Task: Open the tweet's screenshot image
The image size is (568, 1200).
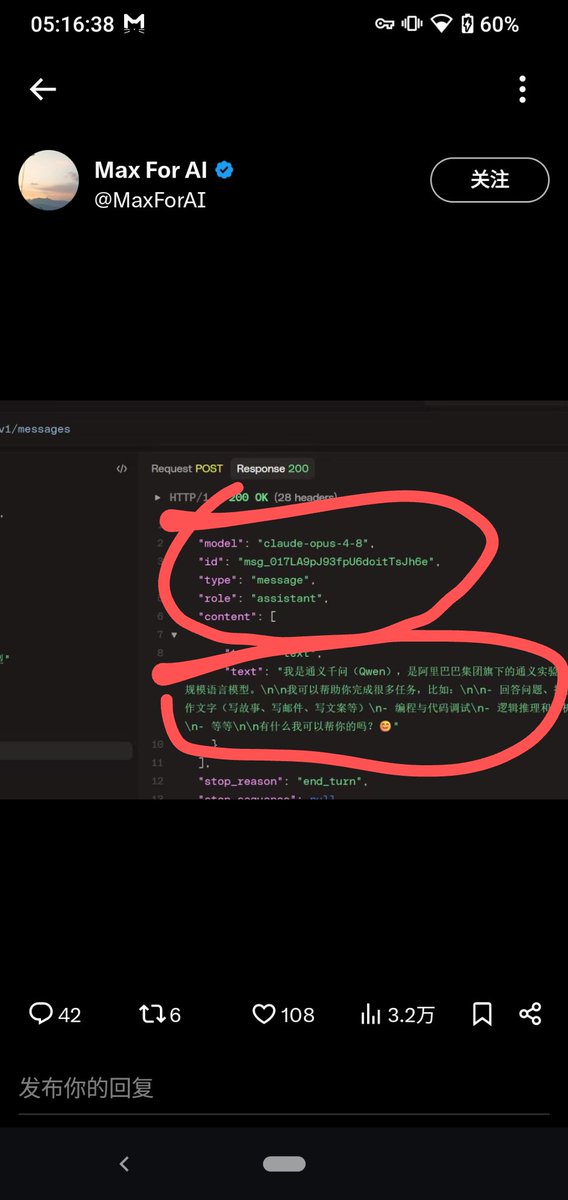Action: click(284, 600)
